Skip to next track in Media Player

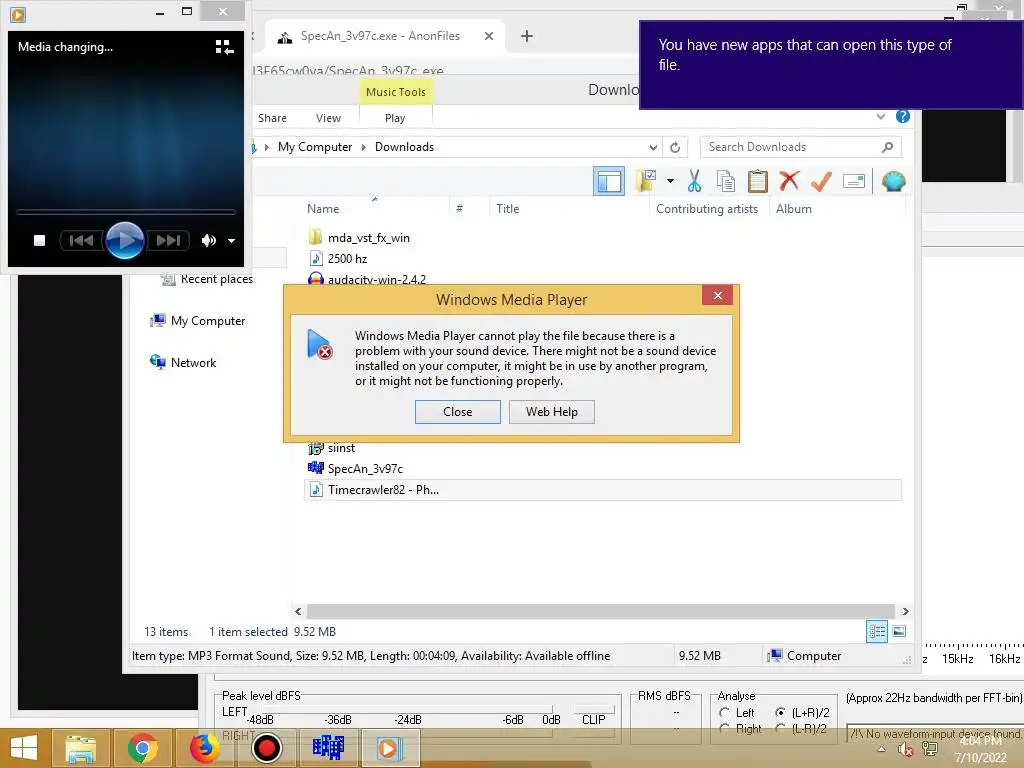click(168, 240)
